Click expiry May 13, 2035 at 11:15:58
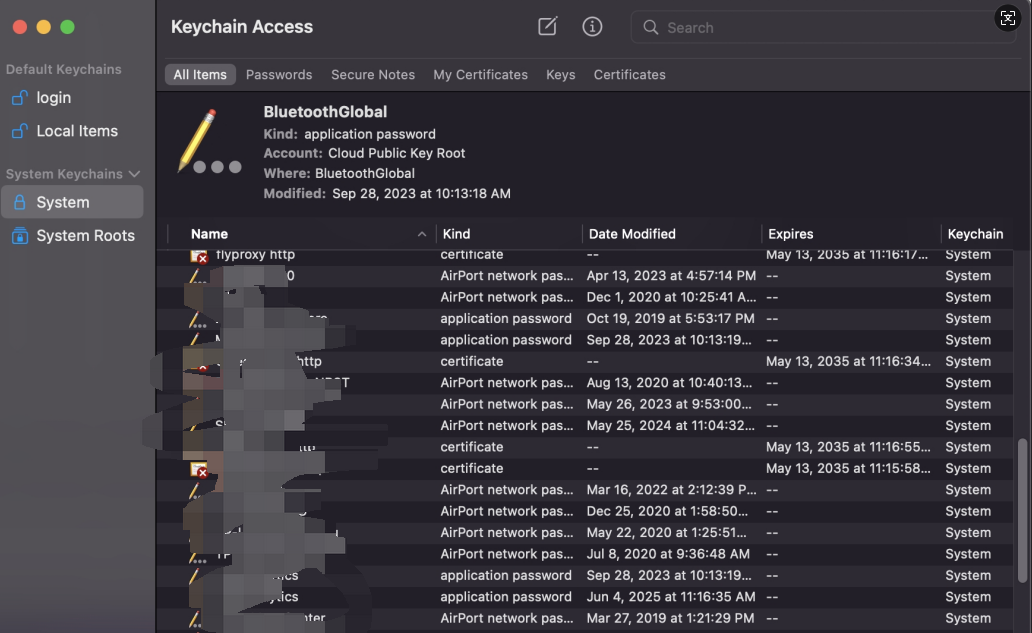The height and width of the screenshot is (633, 1032). [848, 468]
